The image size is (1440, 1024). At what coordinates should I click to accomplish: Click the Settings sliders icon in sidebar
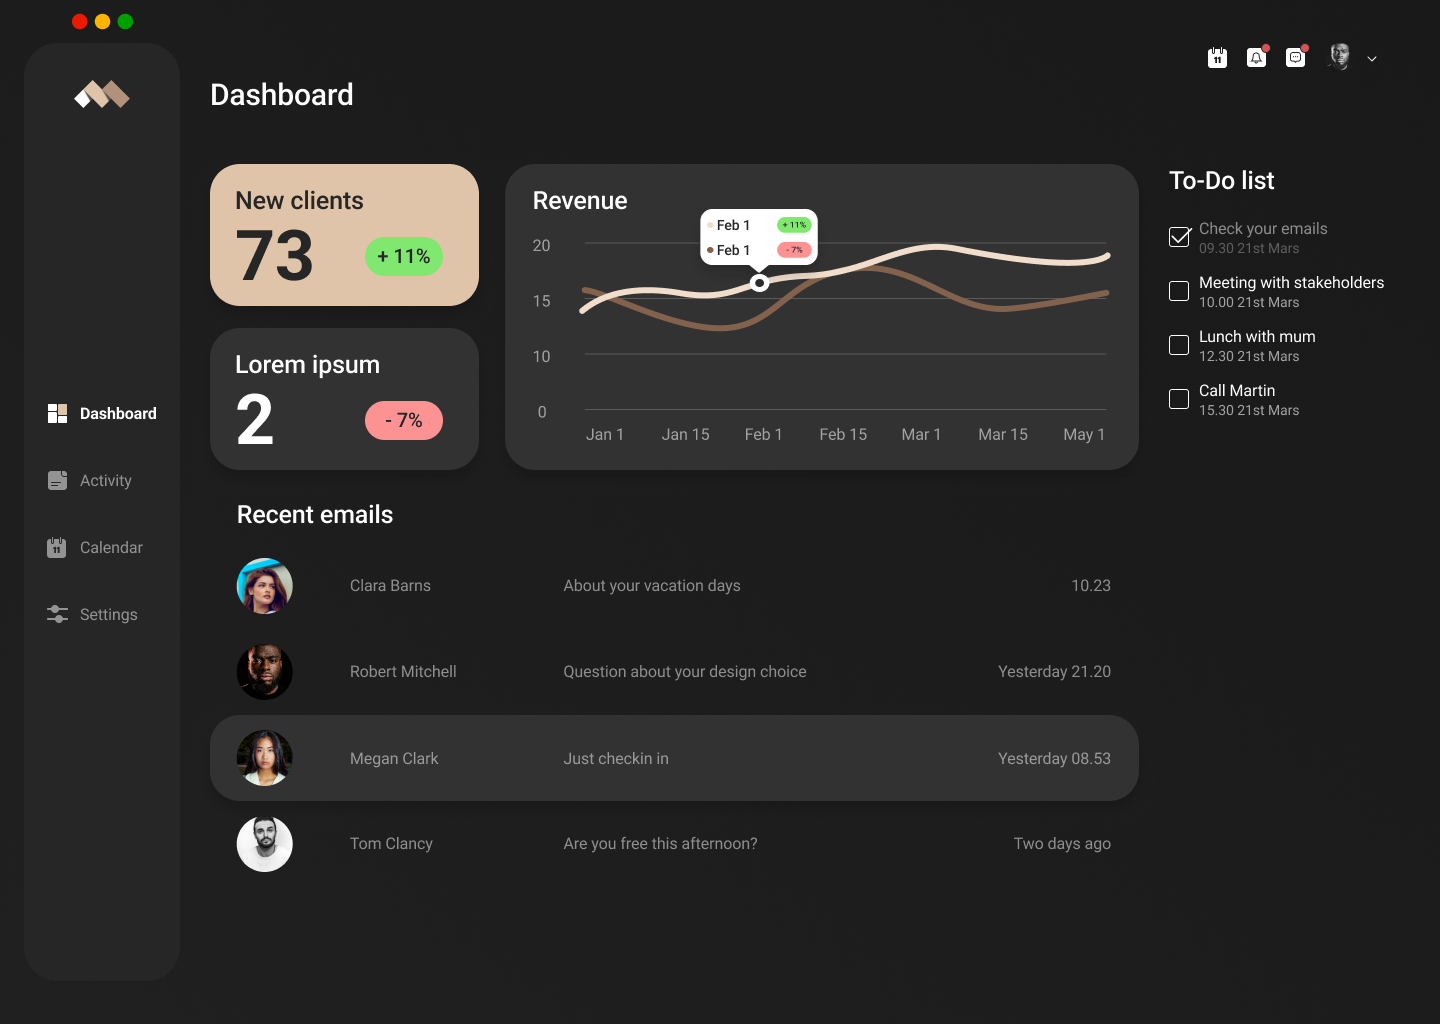(57, 614)
